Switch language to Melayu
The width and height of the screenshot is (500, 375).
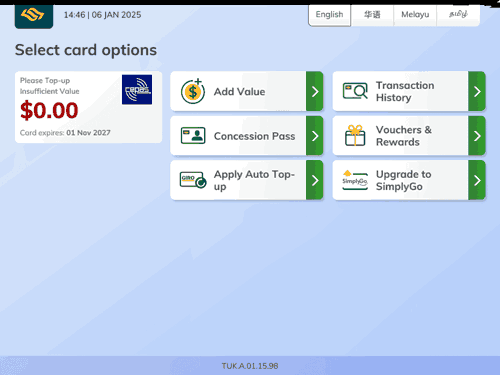click(x=415, y=15)
